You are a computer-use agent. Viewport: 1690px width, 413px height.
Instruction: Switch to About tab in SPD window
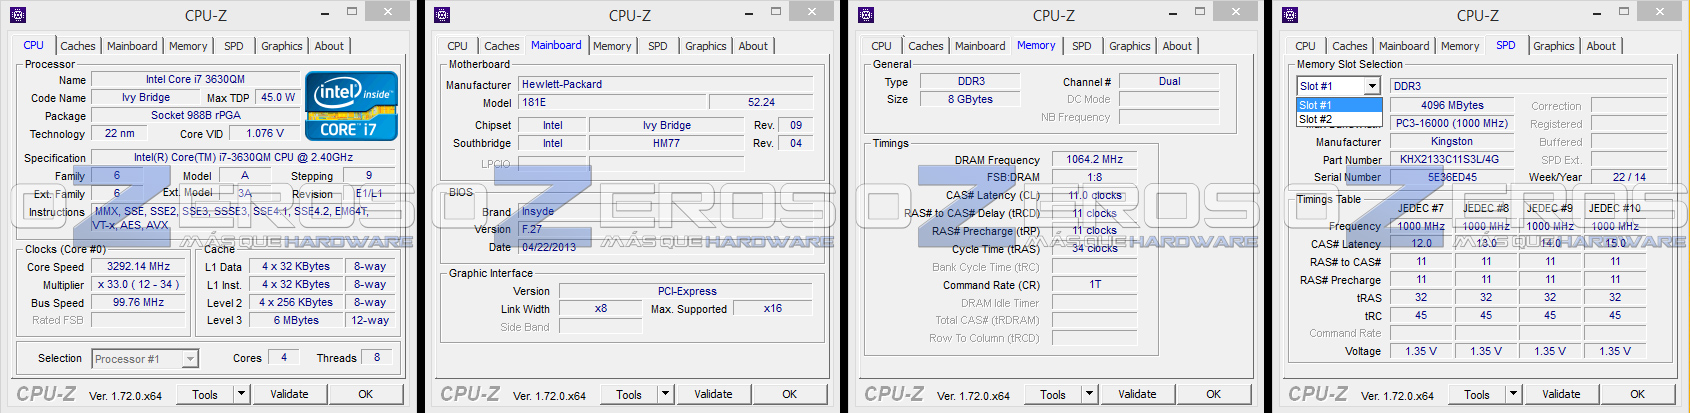point(1601,46)
